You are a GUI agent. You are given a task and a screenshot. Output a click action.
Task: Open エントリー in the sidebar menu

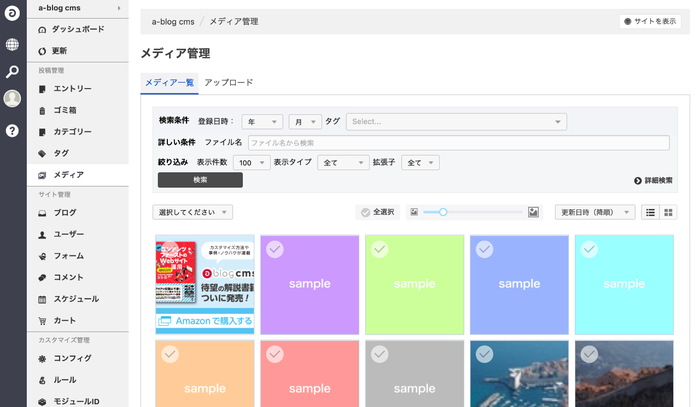click(72, 89)
